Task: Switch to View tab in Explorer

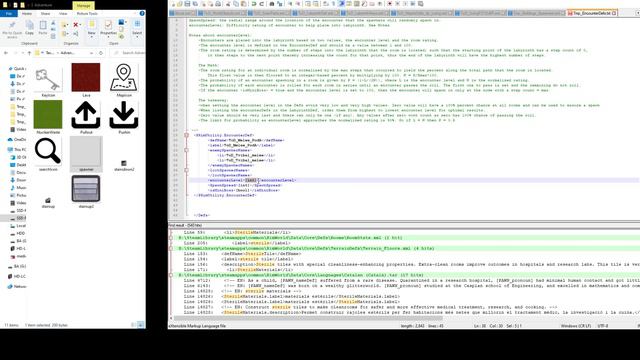Action: 63,13
